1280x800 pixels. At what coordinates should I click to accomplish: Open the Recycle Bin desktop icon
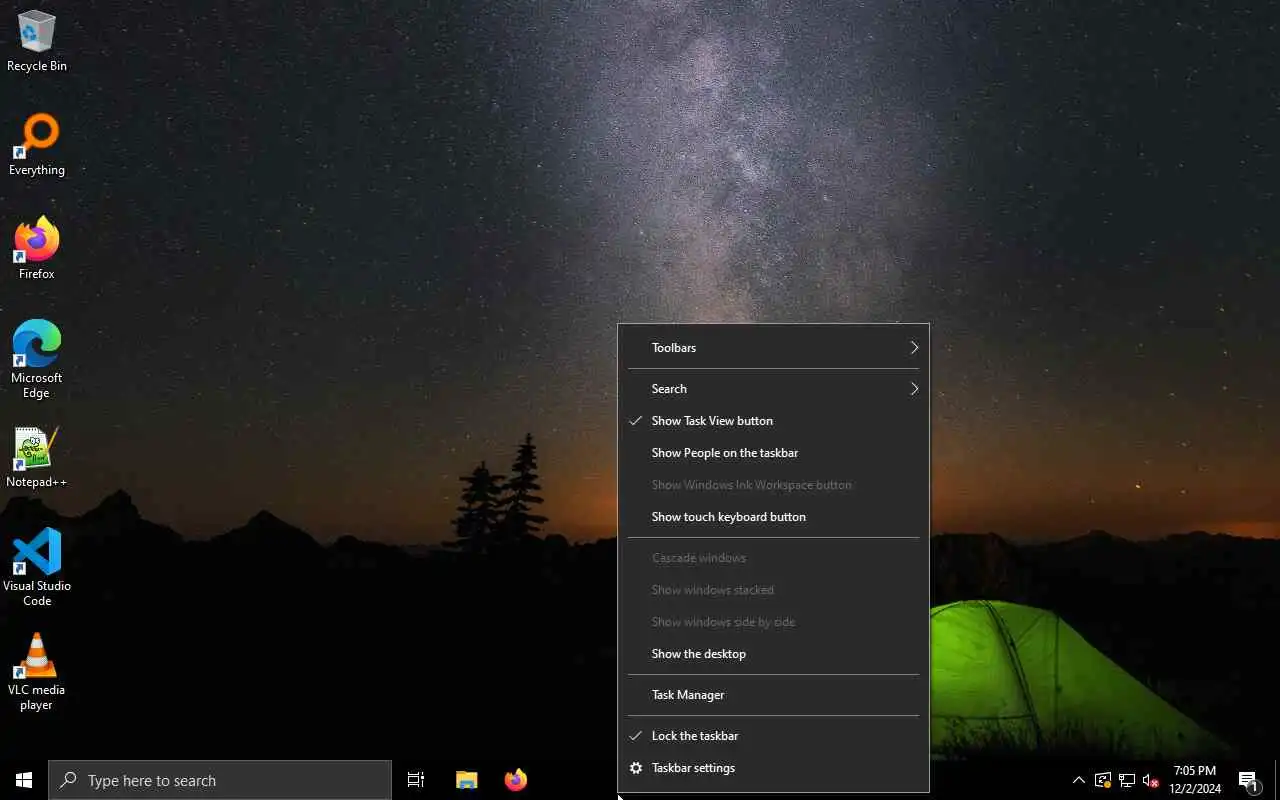click(37, 42)
